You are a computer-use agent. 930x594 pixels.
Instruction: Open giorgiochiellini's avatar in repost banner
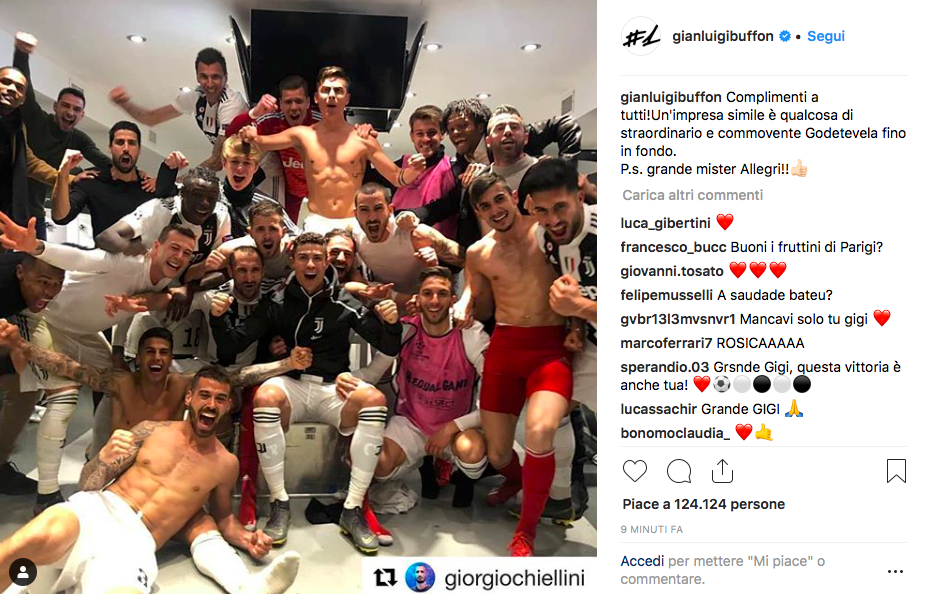[x=420, y=577]
